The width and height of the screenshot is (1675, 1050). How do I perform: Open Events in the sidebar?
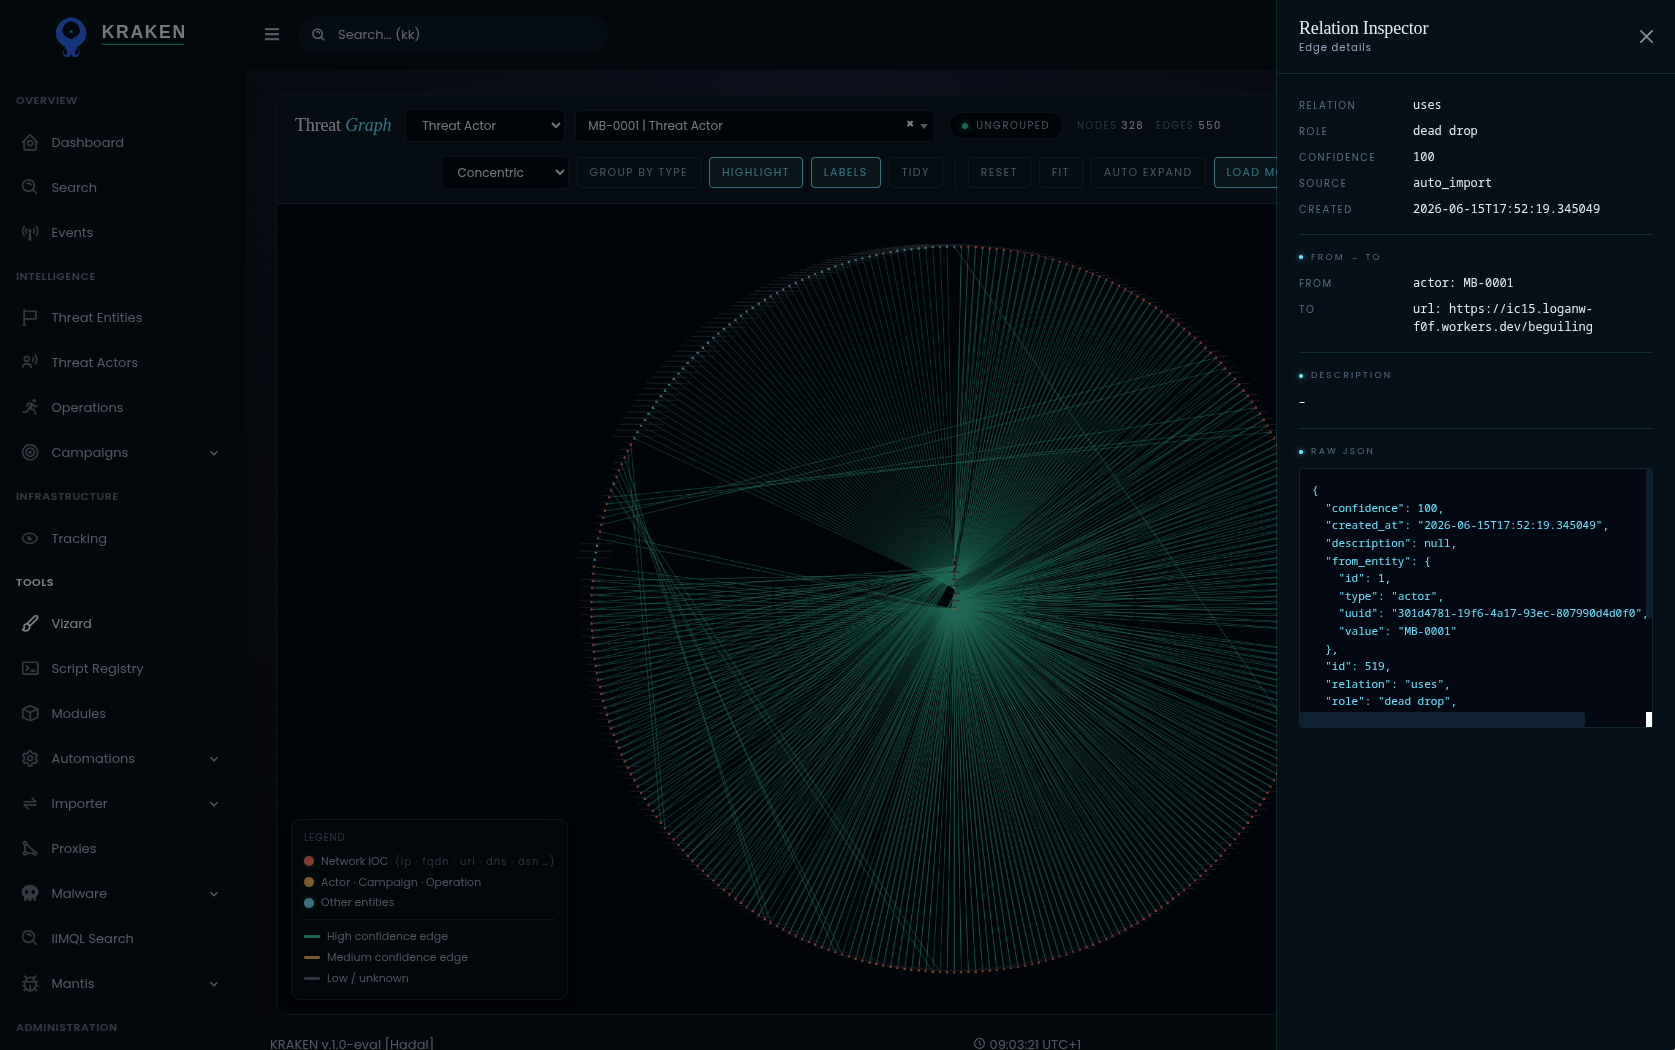tap(72, 233)
